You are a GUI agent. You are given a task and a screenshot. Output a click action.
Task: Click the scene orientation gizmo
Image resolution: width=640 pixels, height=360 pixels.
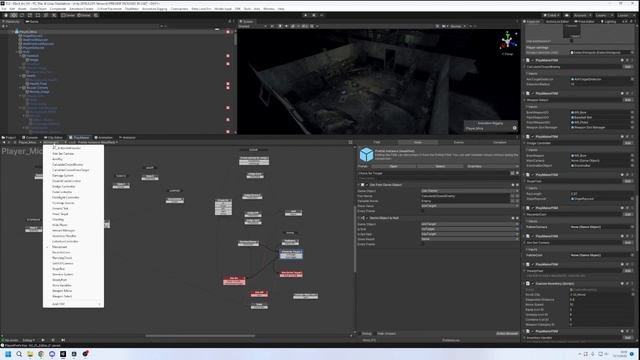[x=508, y=41]
